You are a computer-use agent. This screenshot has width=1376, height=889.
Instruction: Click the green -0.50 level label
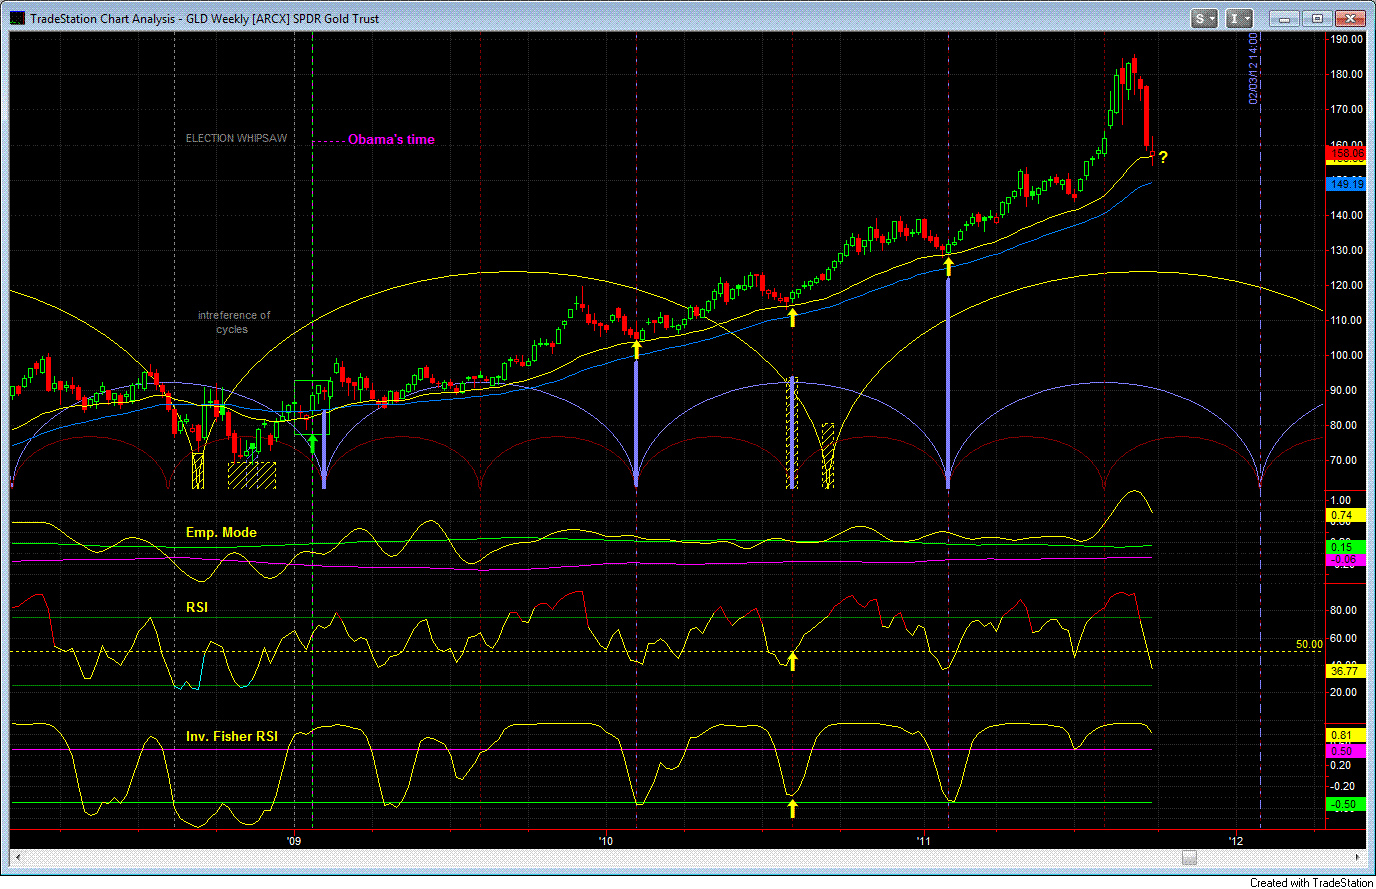(1346, 804)
